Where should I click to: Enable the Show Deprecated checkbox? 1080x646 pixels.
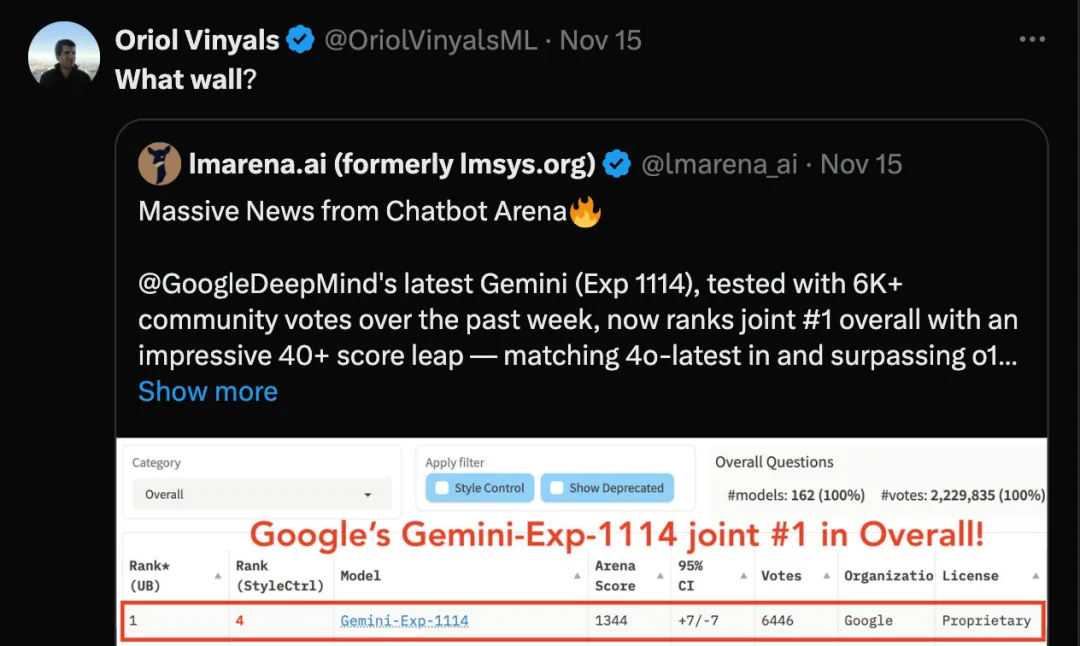[x=557, y=488]
